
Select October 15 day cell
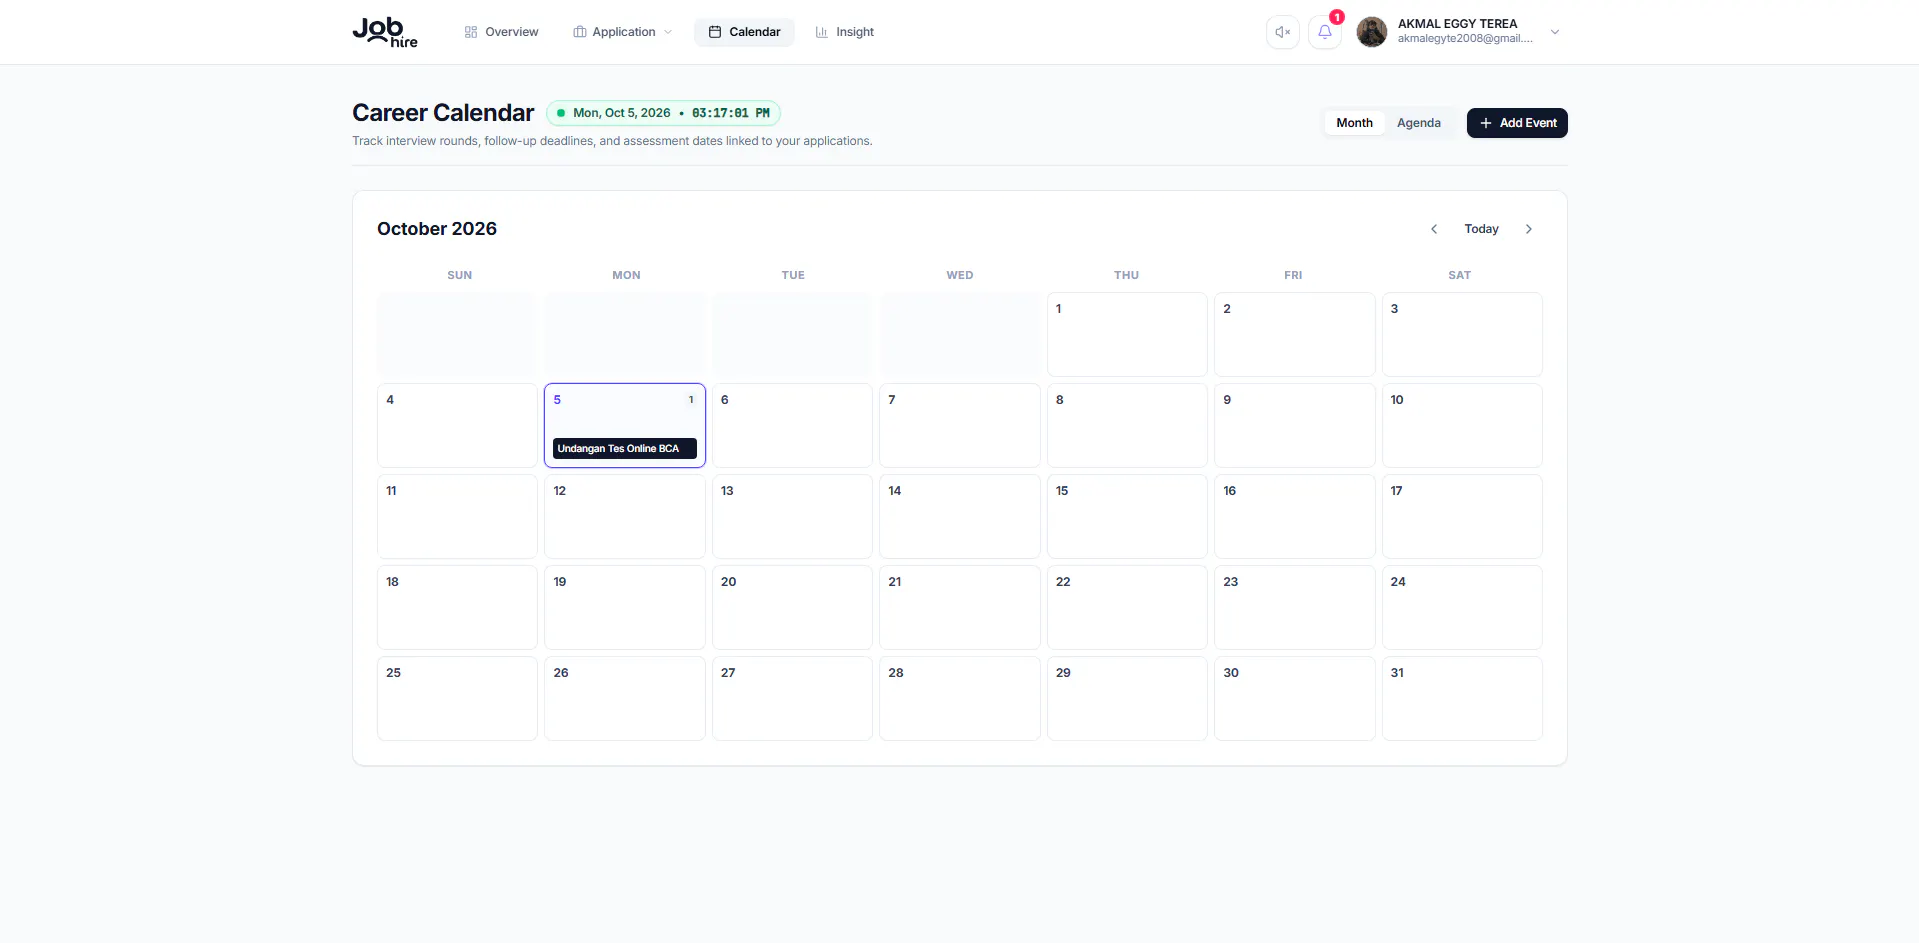tap(1127, 516)
